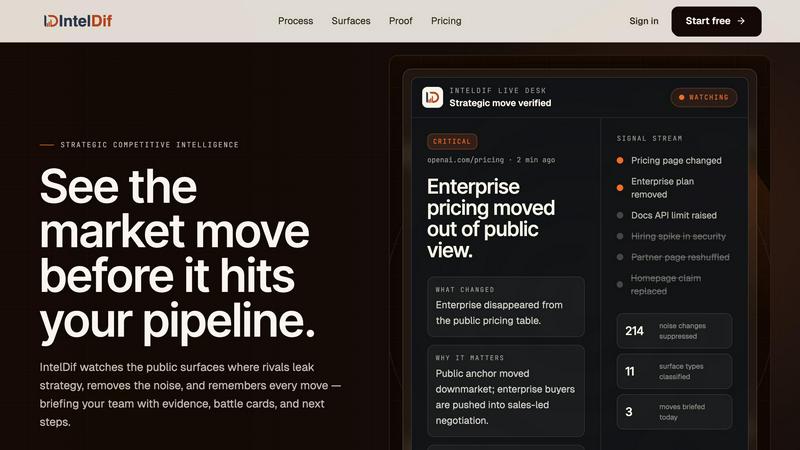Click the Sign in link

tap(643, 21)
